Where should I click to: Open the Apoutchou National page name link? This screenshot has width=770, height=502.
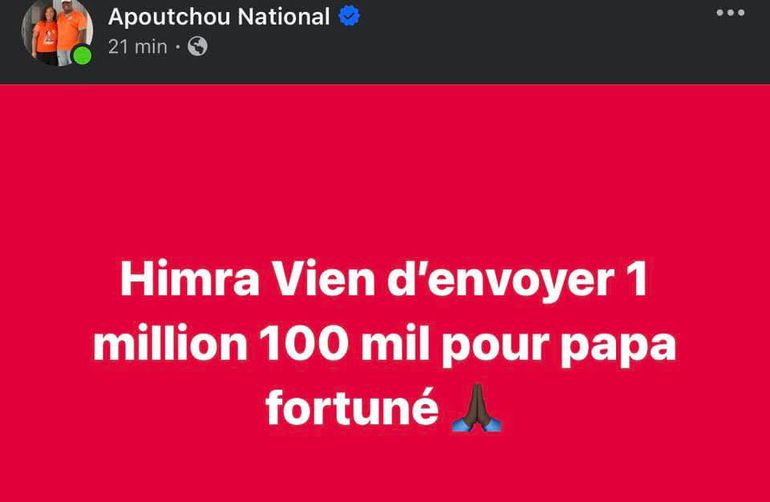point(218,16)
